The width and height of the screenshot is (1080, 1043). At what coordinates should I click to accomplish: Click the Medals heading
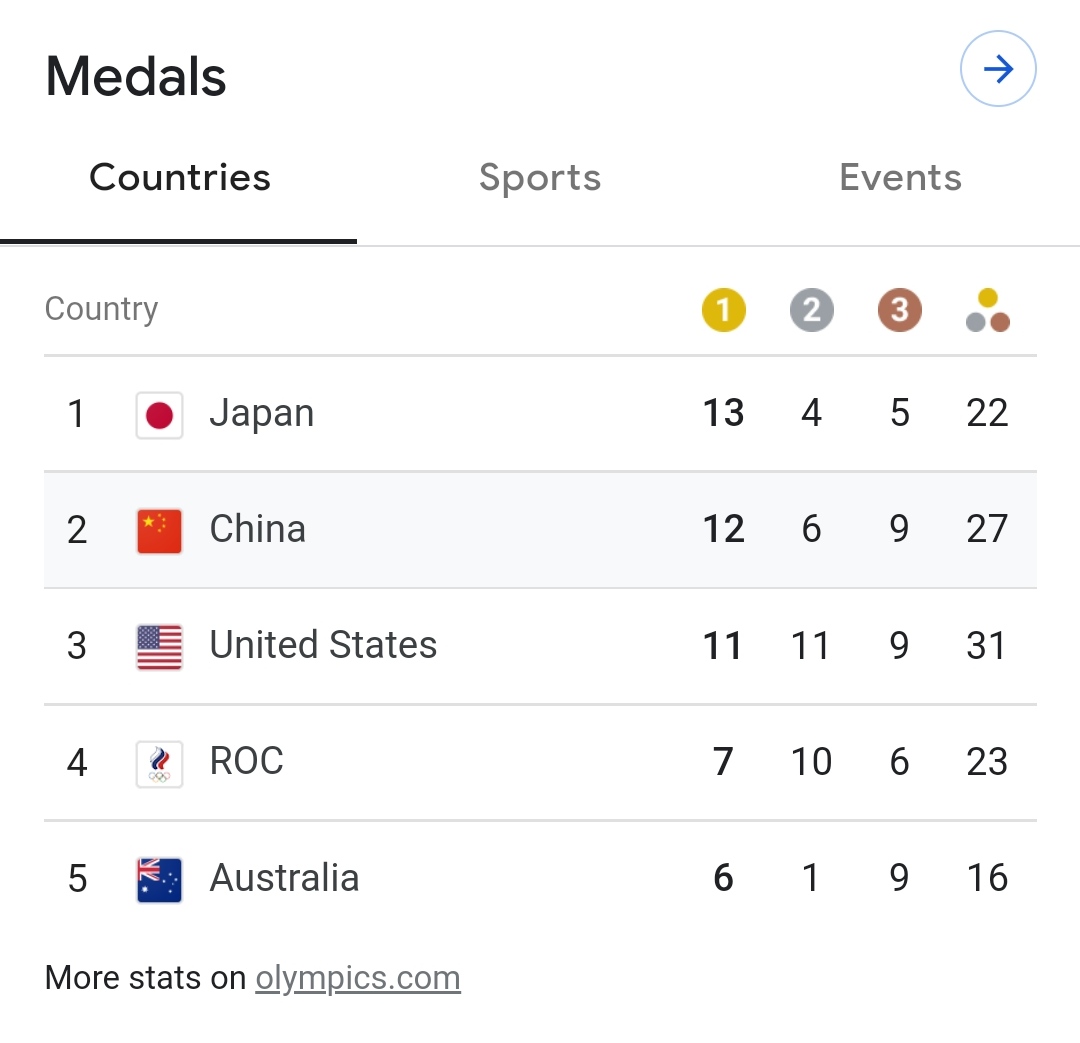136,76
